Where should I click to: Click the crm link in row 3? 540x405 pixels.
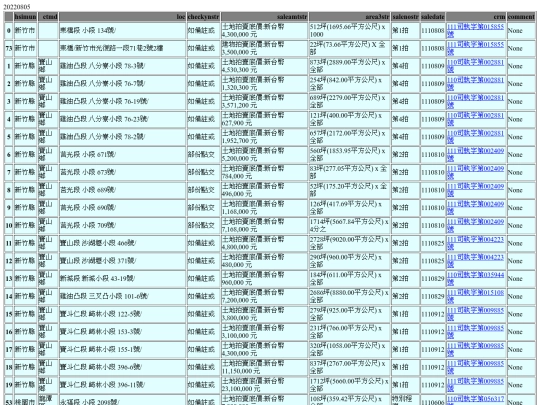475,101
